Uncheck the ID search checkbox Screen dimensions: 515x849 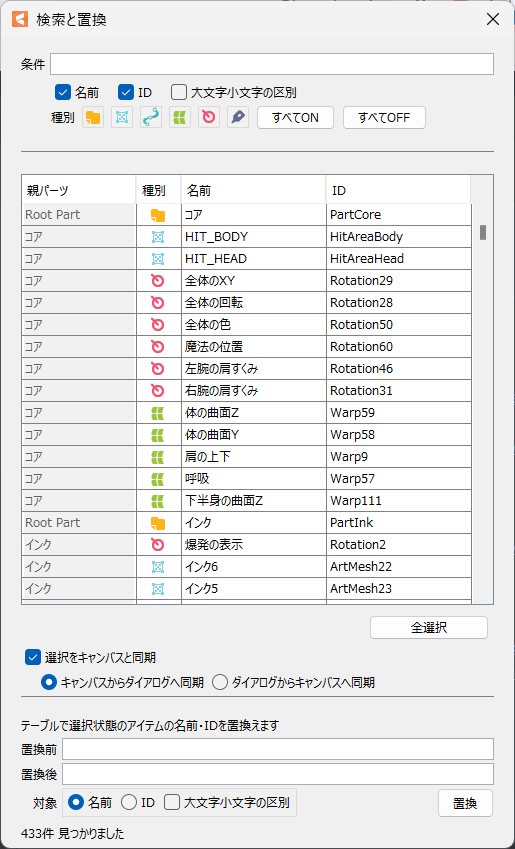(x=126, y=93)
